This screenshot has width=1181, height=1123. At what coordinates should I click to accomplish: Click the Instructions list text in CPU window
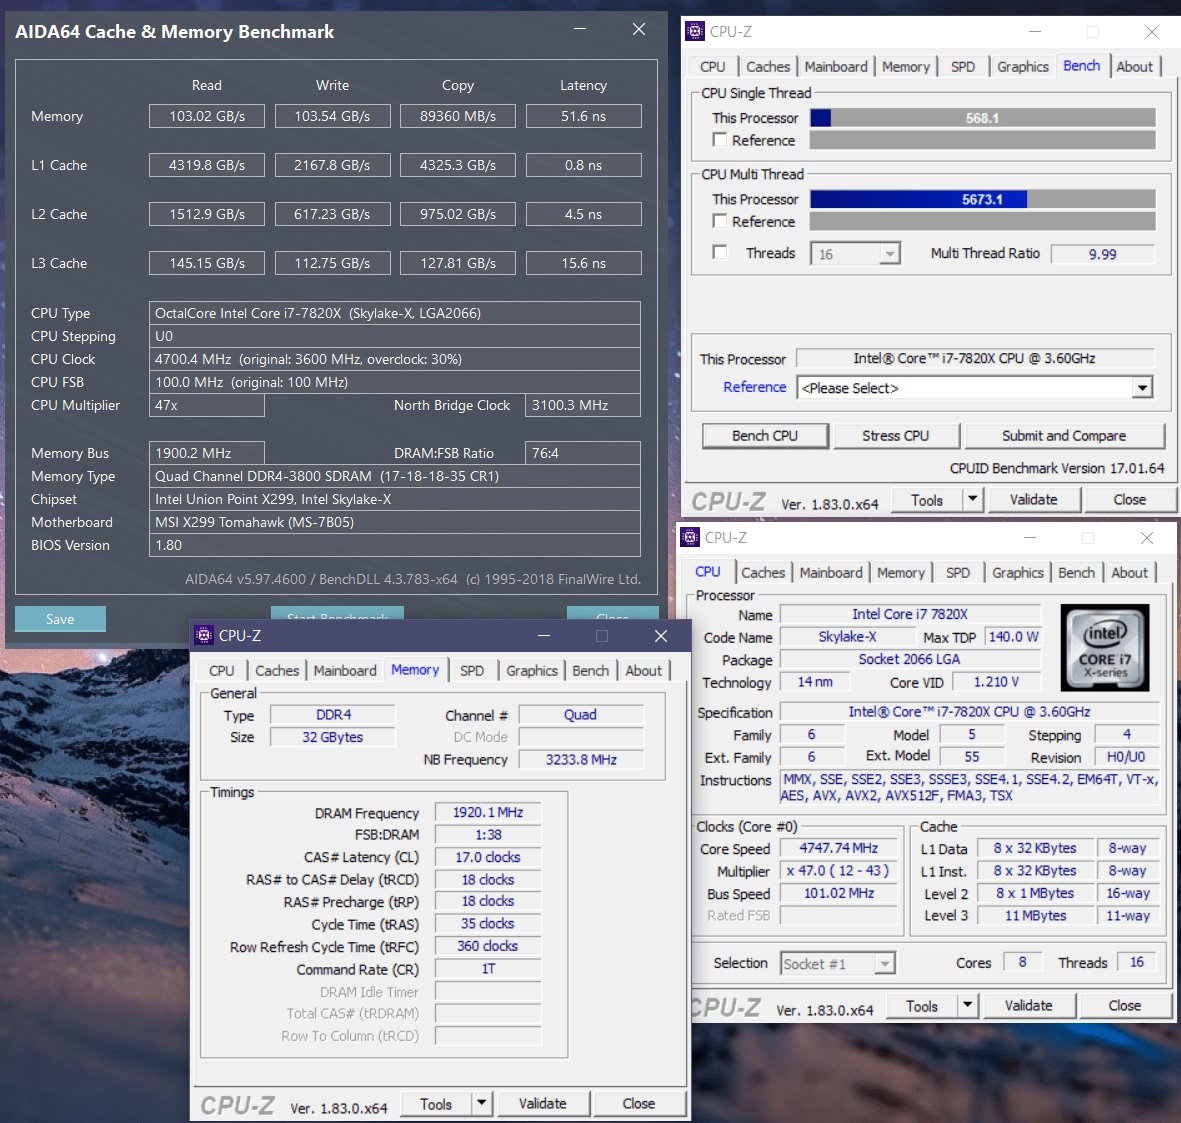(970, 787)
